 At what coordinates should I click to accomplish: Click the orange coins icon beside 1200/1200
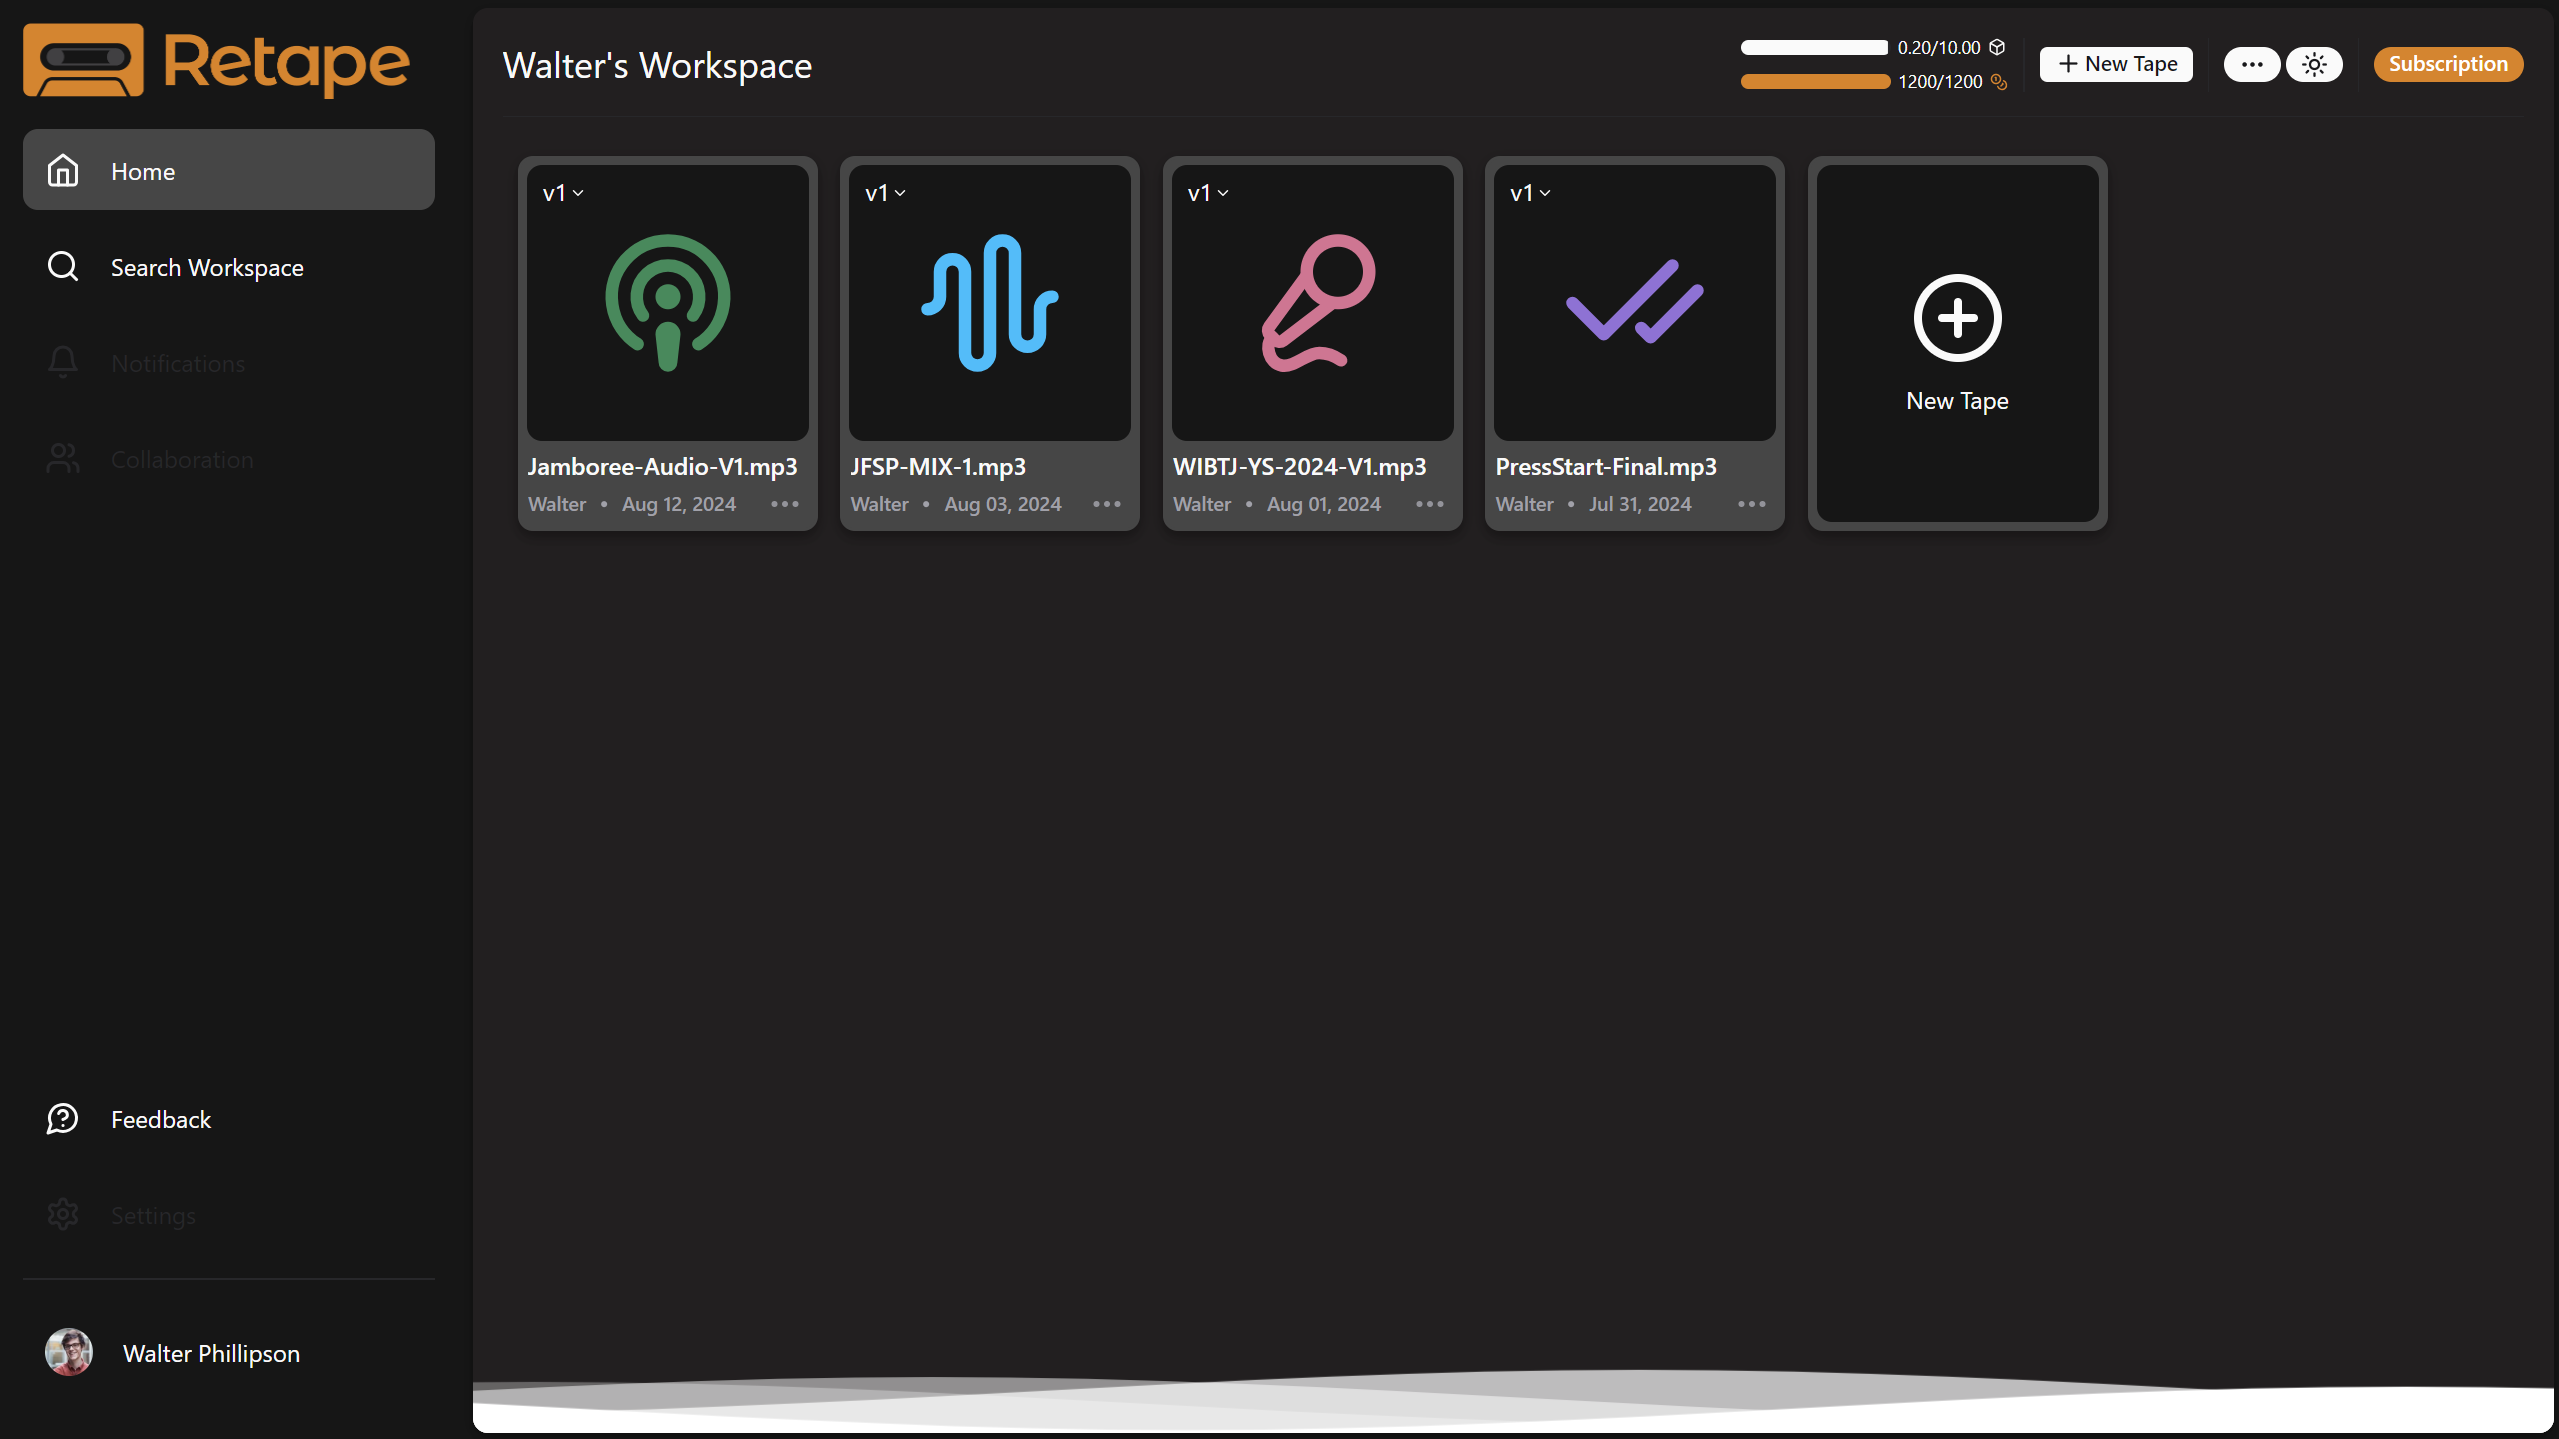click(1999, 82)
